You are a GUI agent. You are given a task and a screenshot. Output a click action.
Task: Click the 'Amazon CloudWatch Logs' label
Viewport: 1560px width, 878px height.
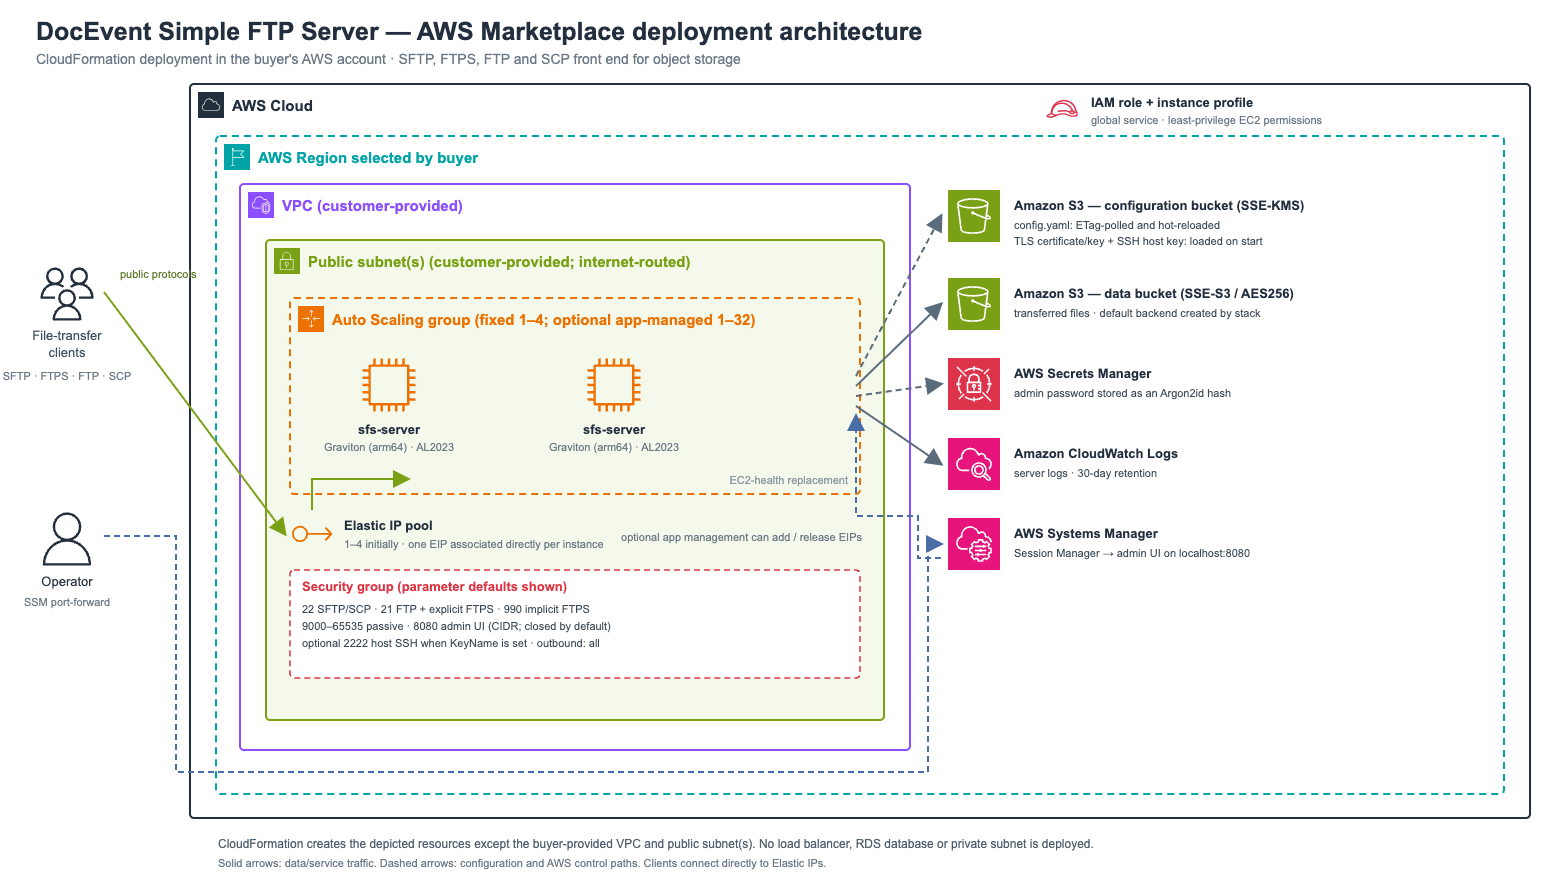tap(1096, 453)
